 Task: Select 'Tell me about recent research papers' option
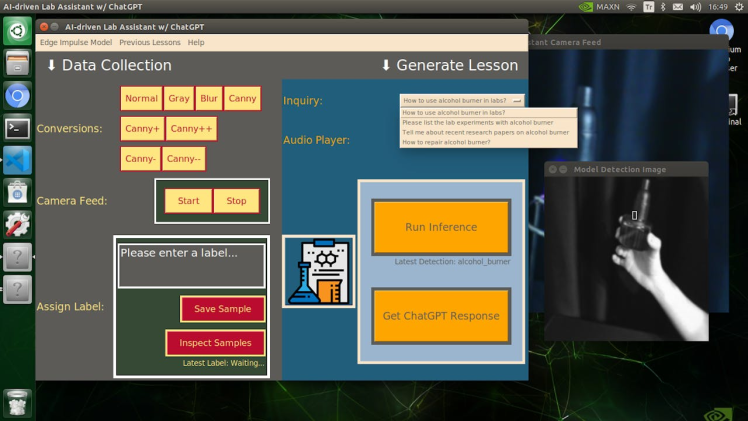(x=488, y=133)
